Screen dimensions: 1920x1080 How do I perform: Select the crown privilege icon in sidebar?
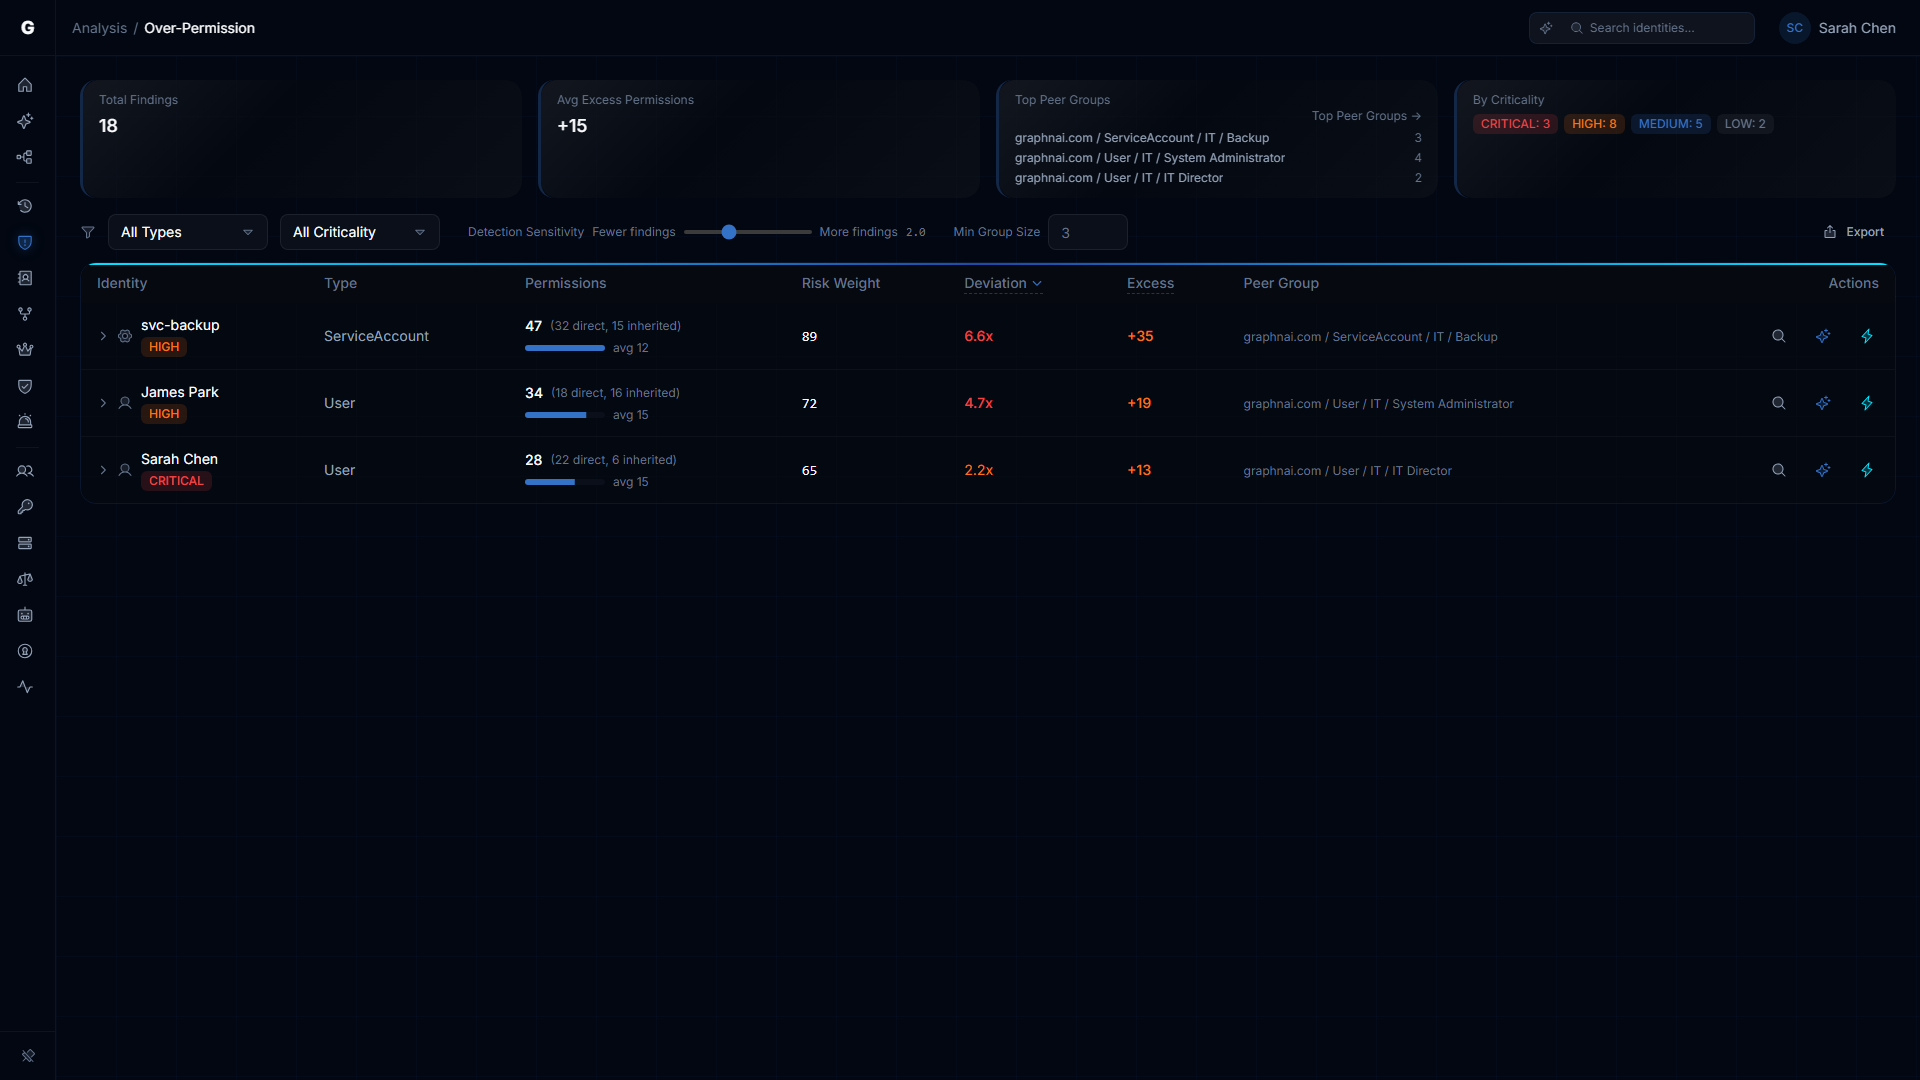point(25,349)
